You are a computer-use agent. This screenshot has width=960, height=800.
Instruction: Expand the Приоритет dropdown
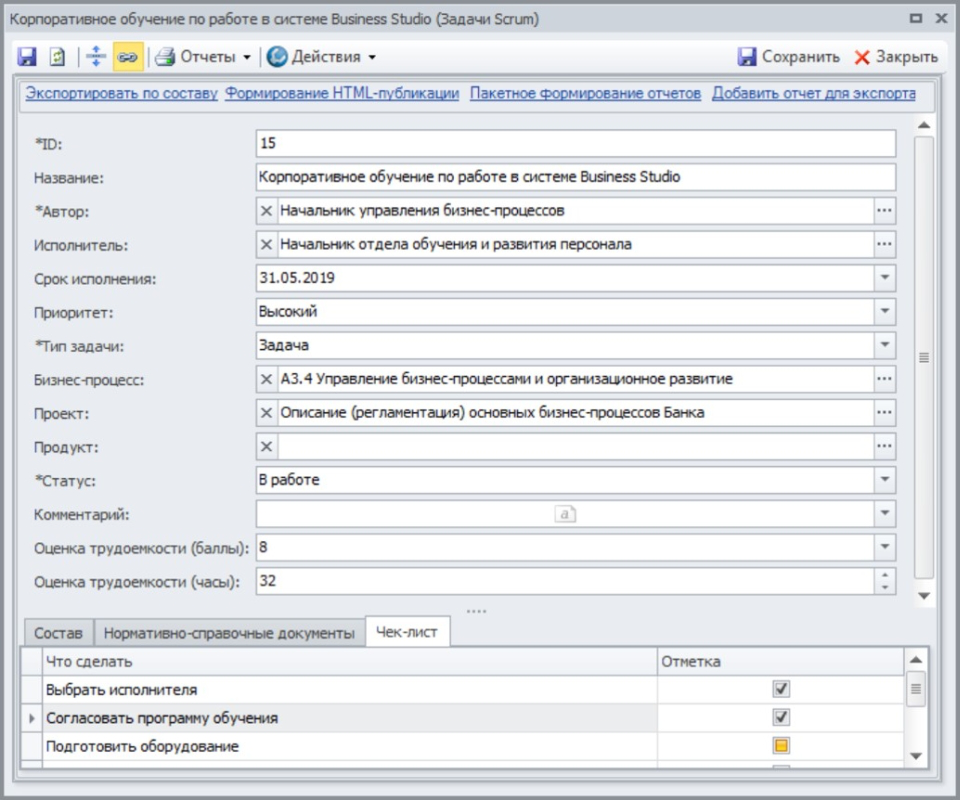[884, 312]
